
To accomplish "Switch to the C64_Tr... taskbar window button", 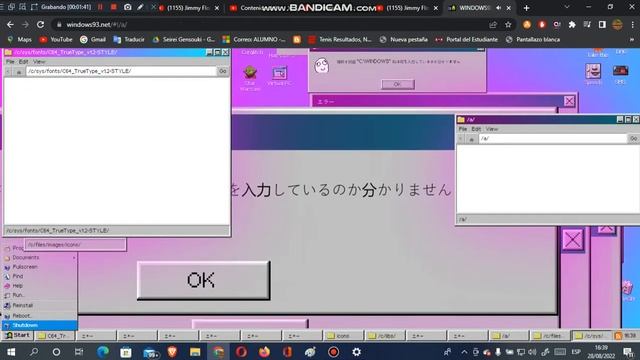I will [55, 336].
